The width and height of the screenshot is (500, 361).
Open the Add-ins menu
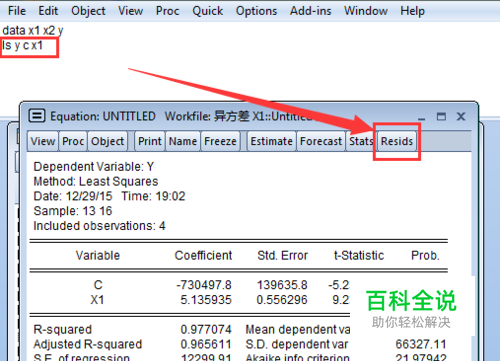click(310, 11)
